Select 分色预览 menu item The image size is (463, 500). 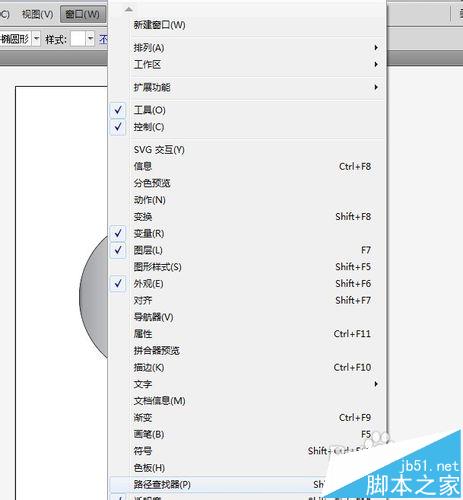247,183
